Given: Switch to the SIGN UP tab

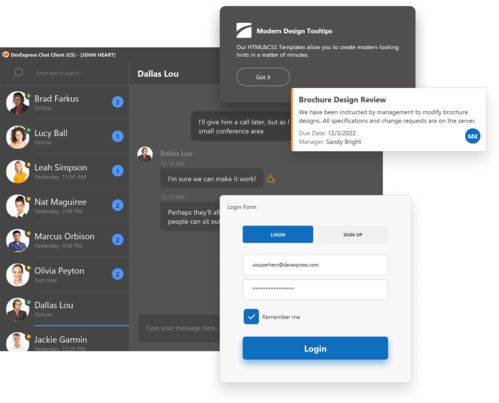Looking at the screenshot, I should pos(353,234).
